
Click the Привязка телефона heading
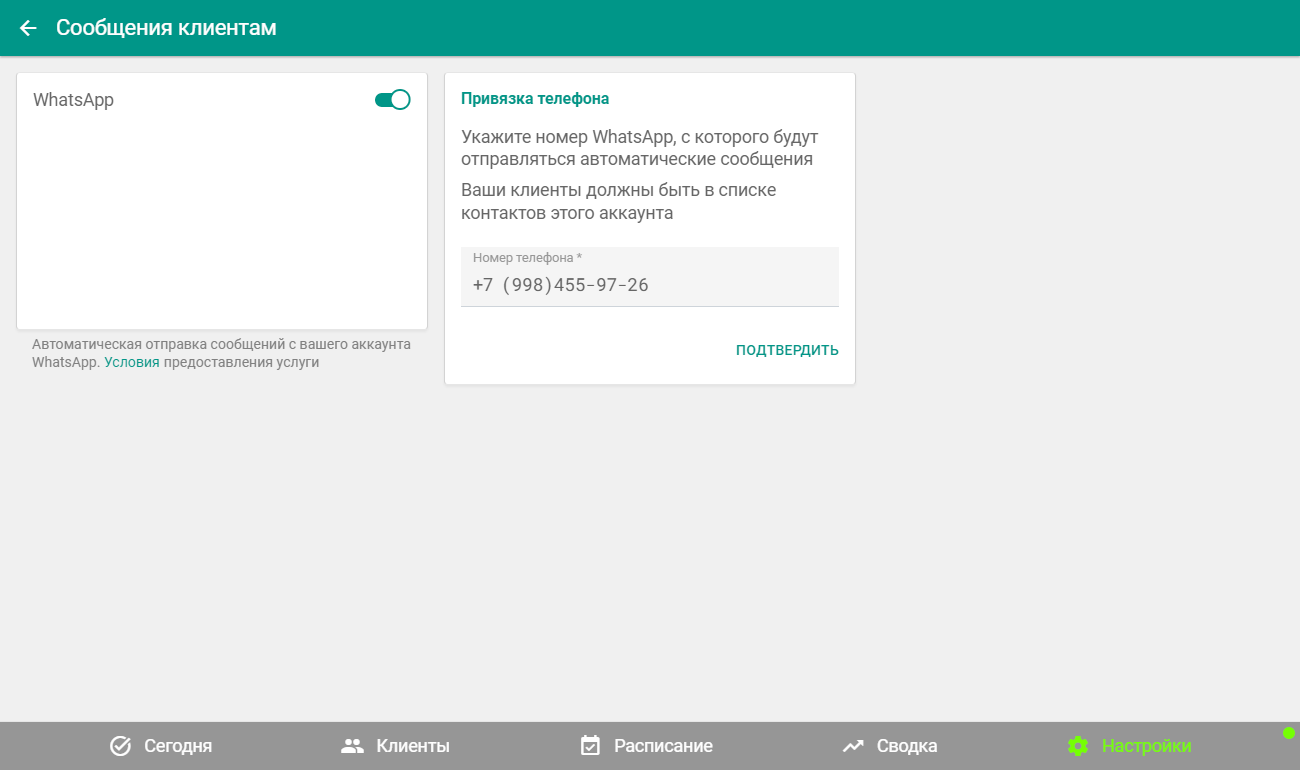coord(535,99)
